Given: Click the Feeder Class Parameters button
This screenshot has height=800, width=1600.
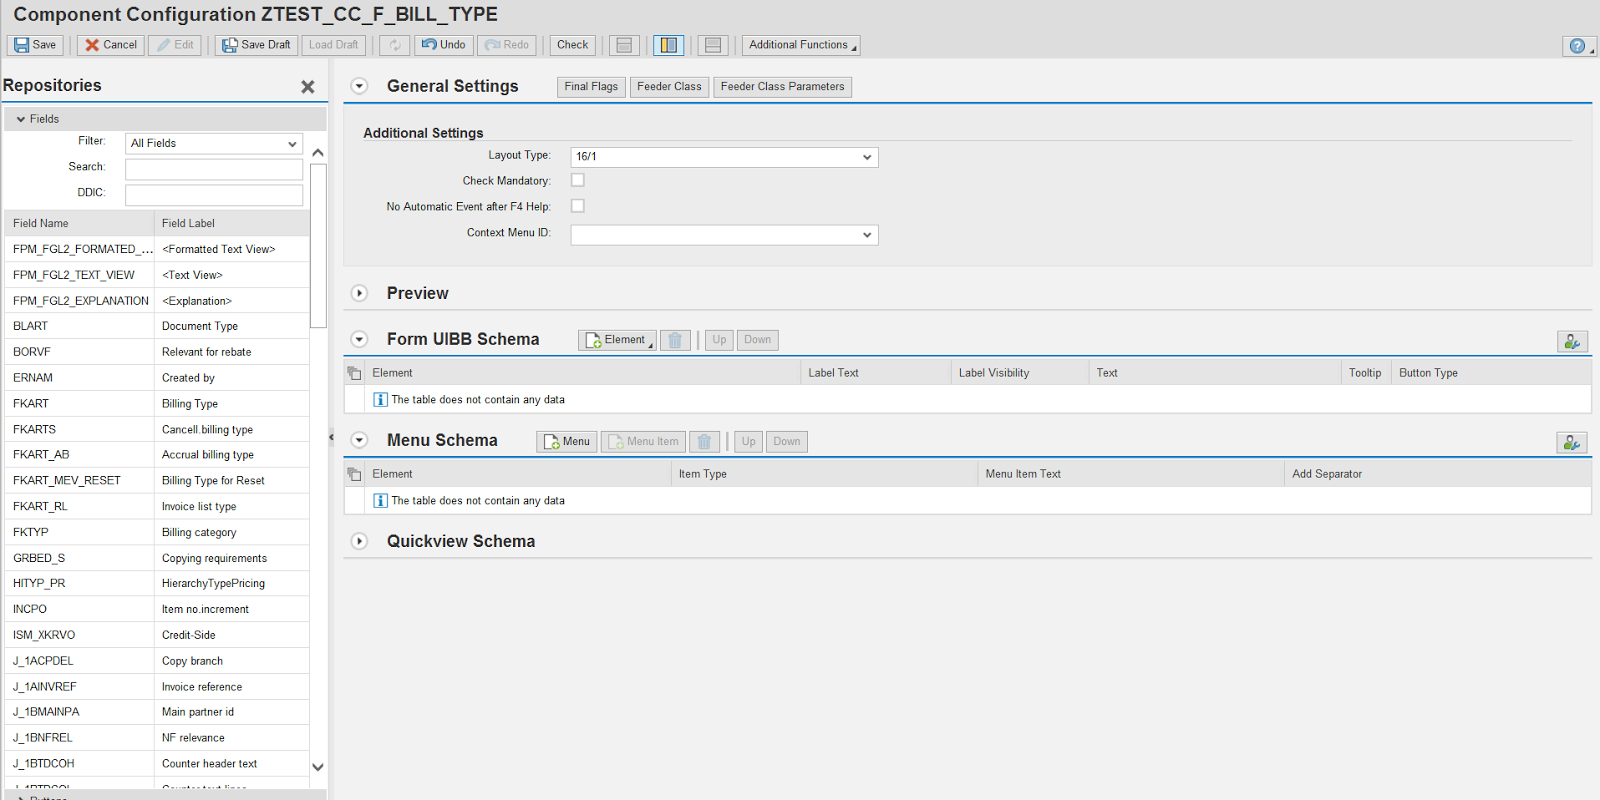Looking at the screenshot, I should [782, 87].
